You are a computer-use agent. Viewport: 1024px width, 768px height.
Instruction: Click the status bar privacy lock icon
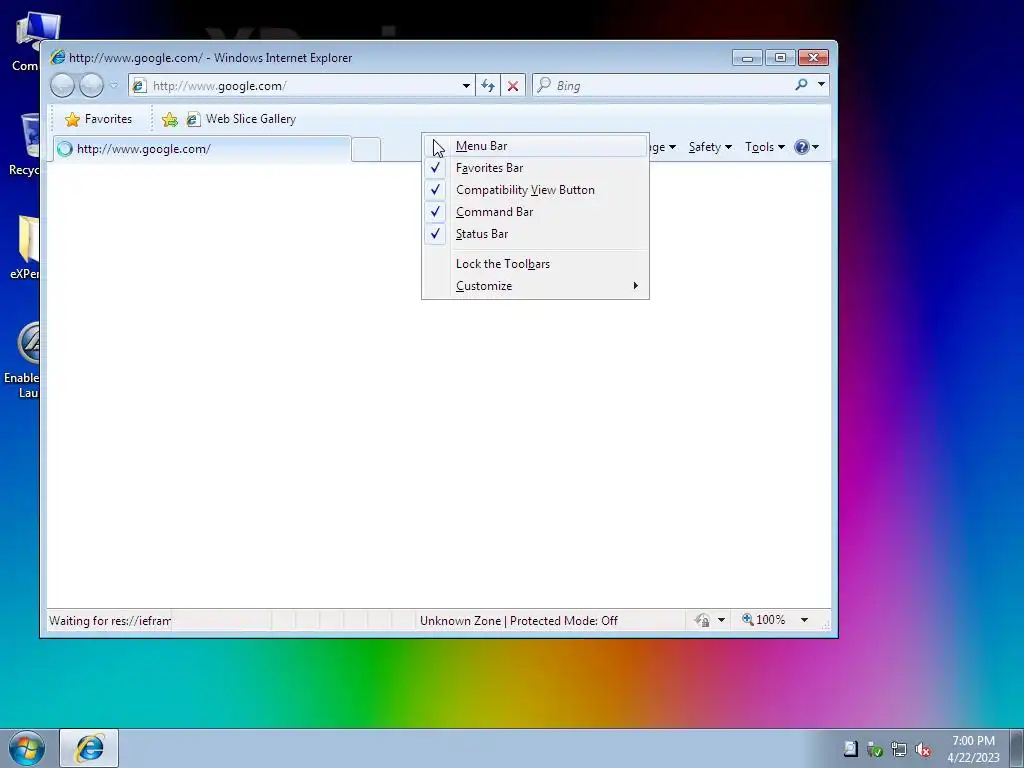click(703, 620)
